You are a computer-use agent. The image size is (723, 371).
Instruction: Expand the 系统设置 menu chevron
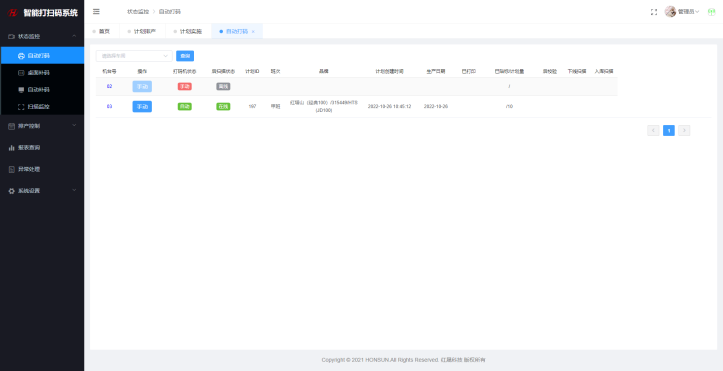click(x=74, y=190)
